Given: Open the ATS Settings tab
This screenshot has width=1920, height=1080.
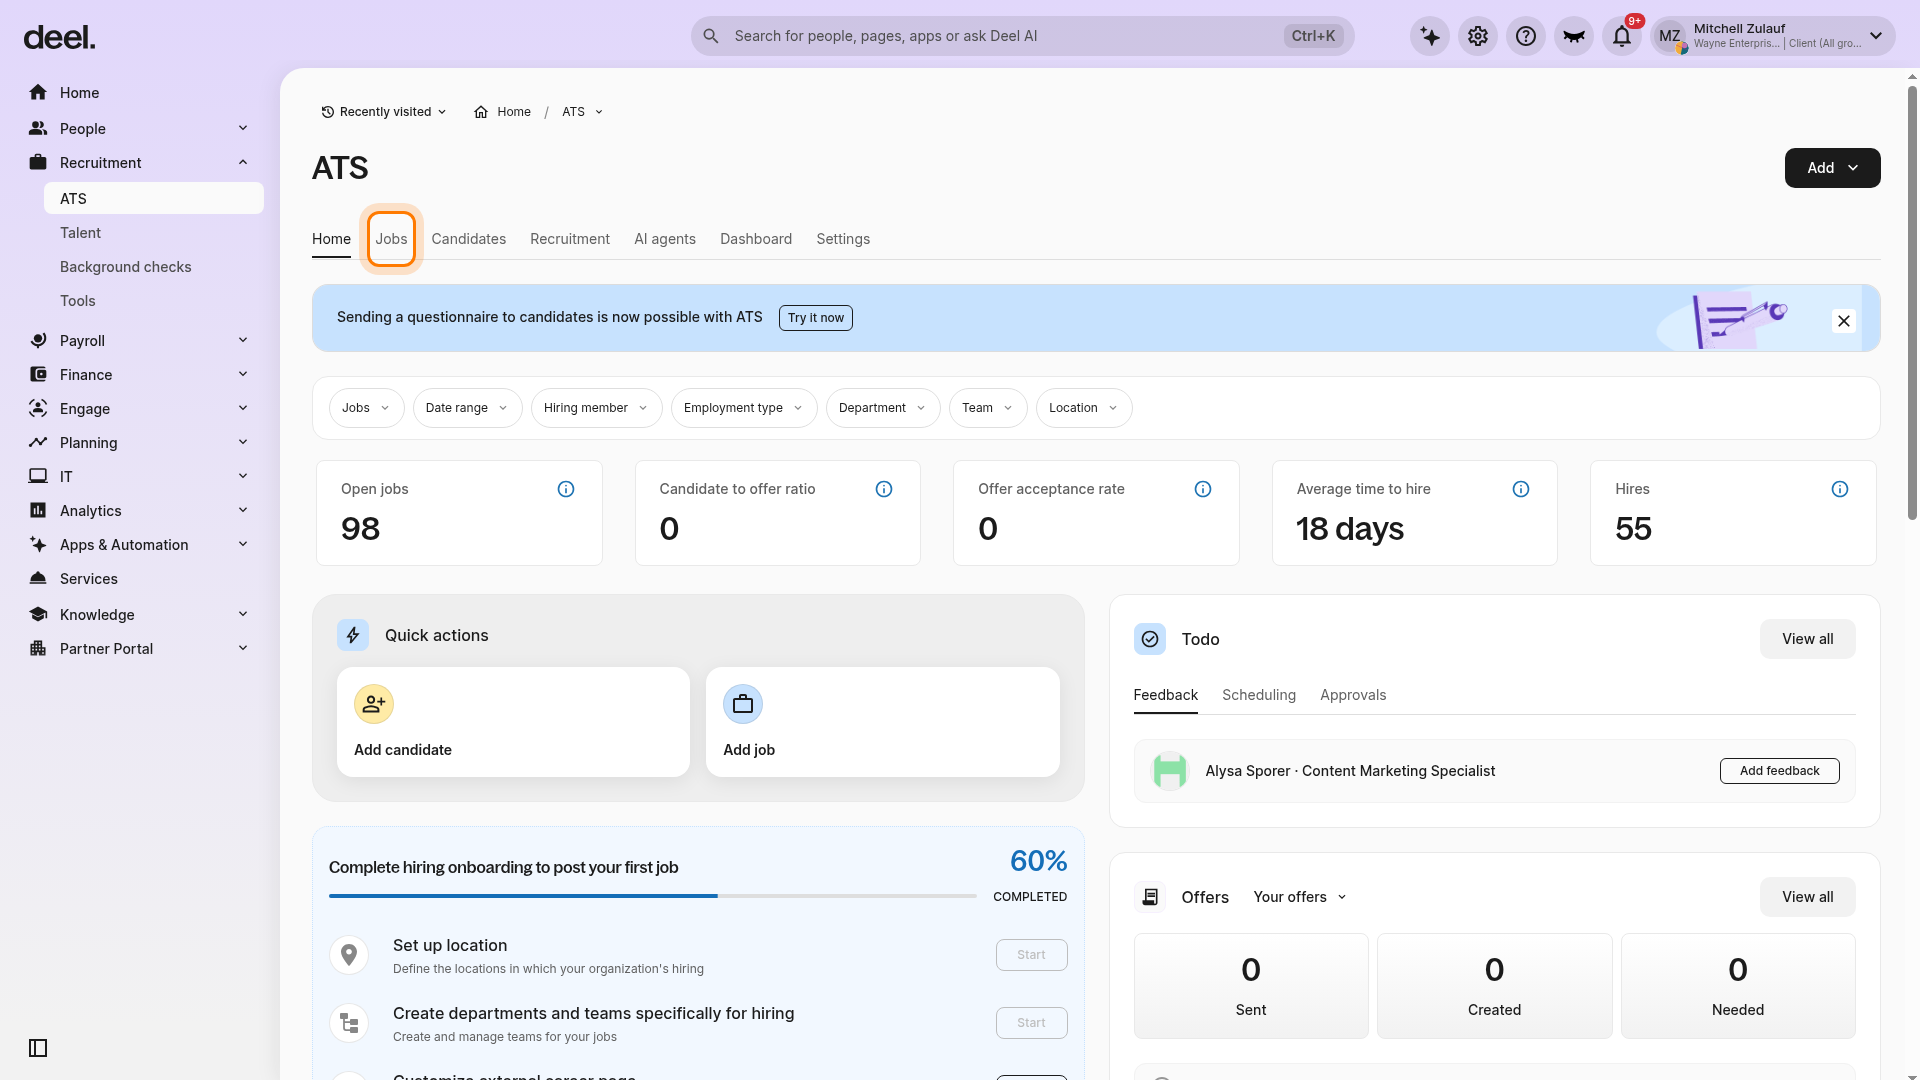Looking at the screenshot, I should (x=843, y=239).
